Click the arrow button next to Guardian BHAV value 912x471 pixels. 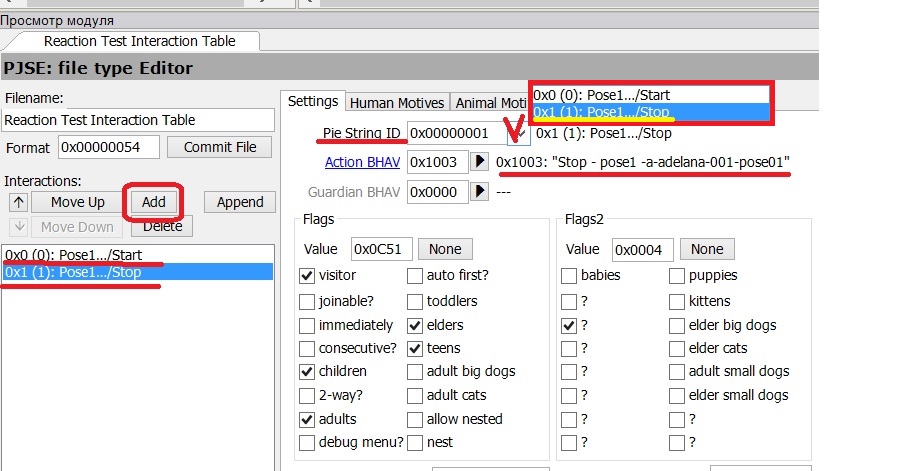(480, 192)
